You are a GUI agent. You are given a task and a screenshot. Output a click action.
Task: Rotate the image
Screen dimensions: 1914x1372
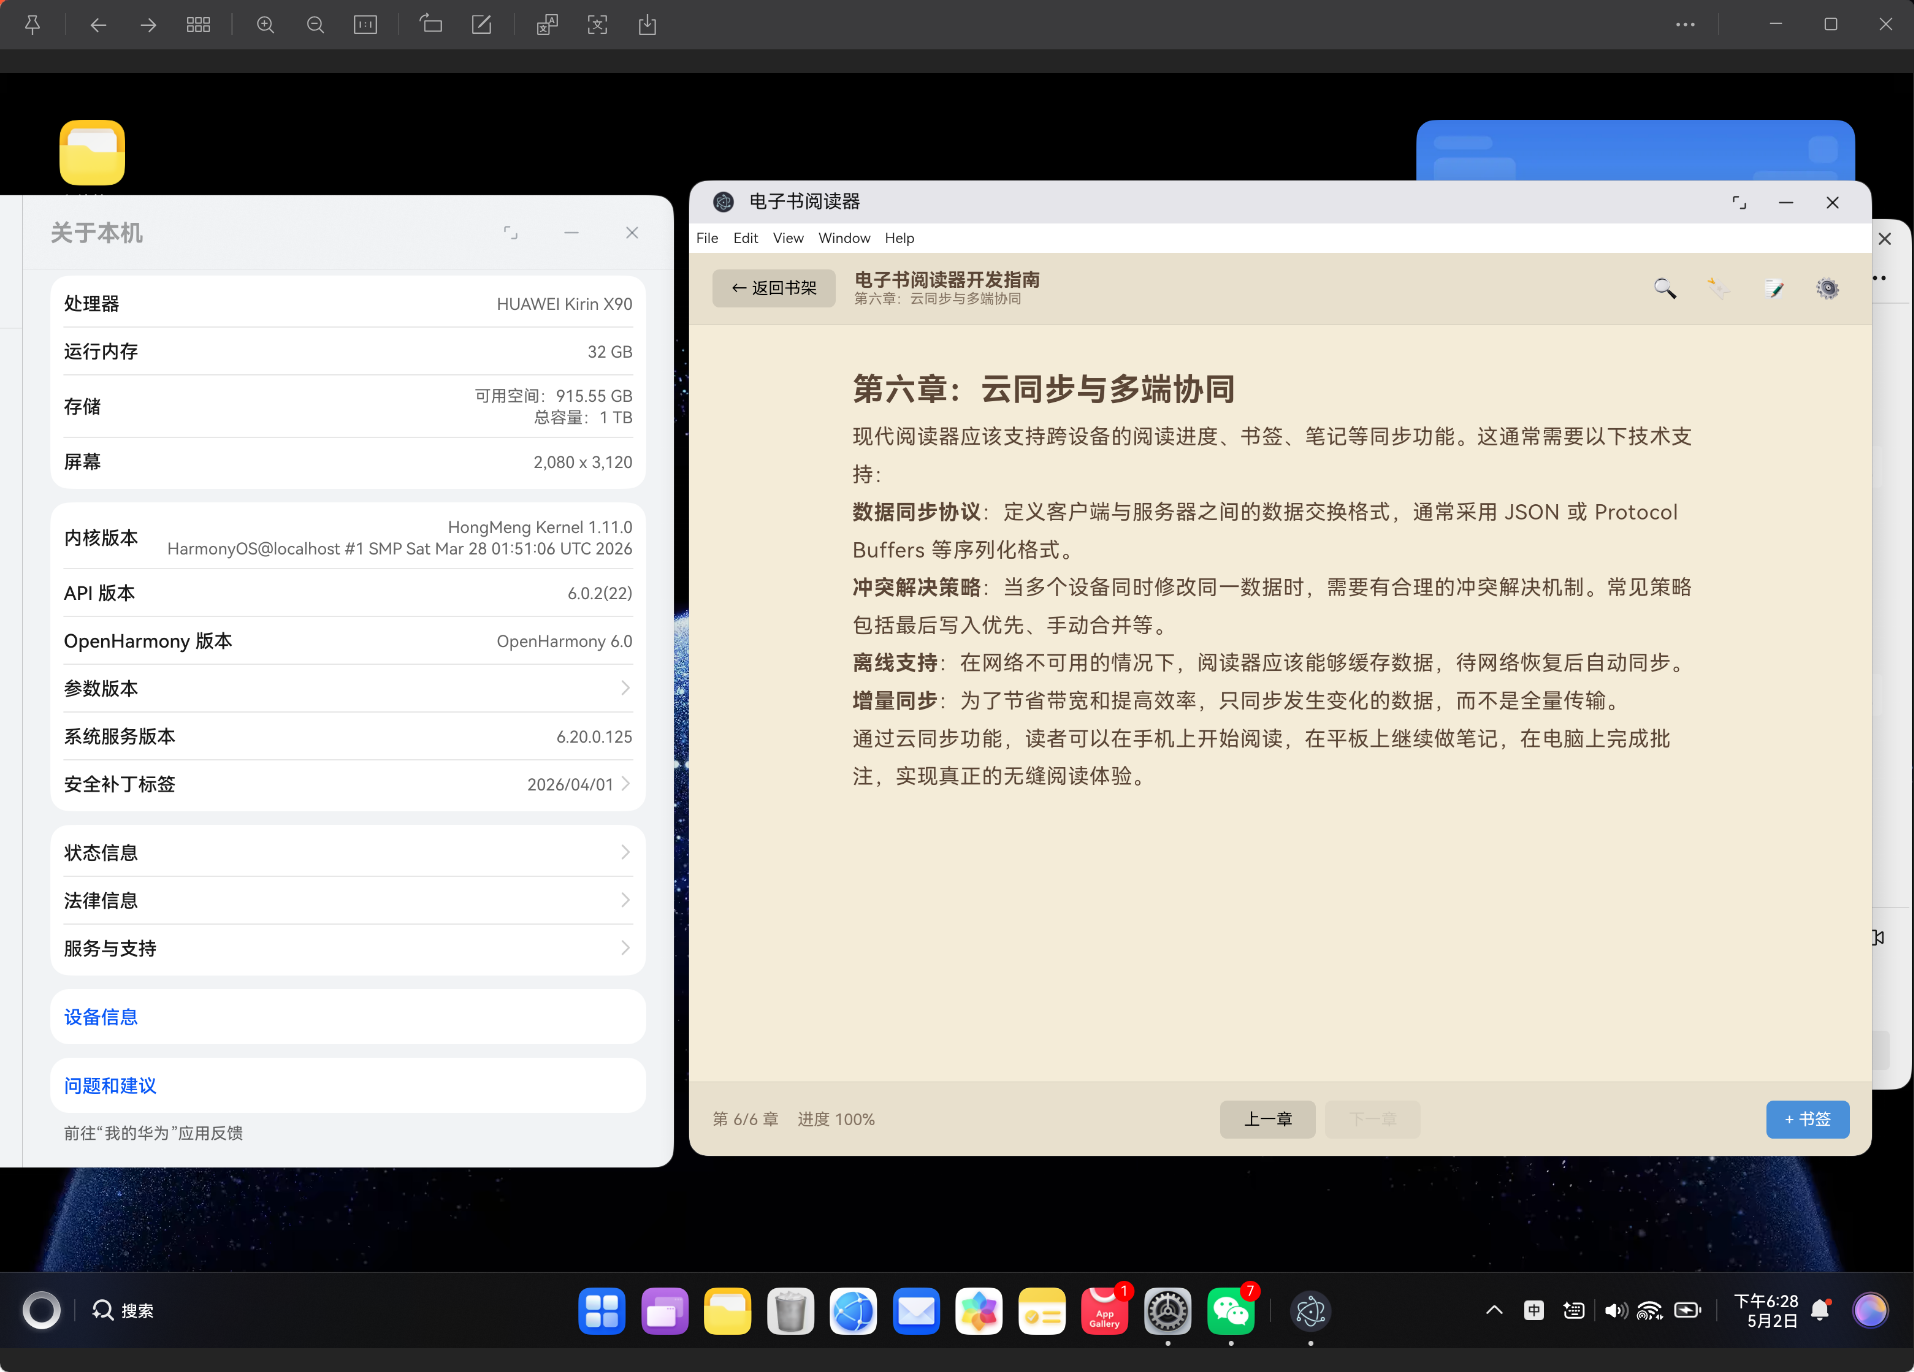tap(431, 24)
